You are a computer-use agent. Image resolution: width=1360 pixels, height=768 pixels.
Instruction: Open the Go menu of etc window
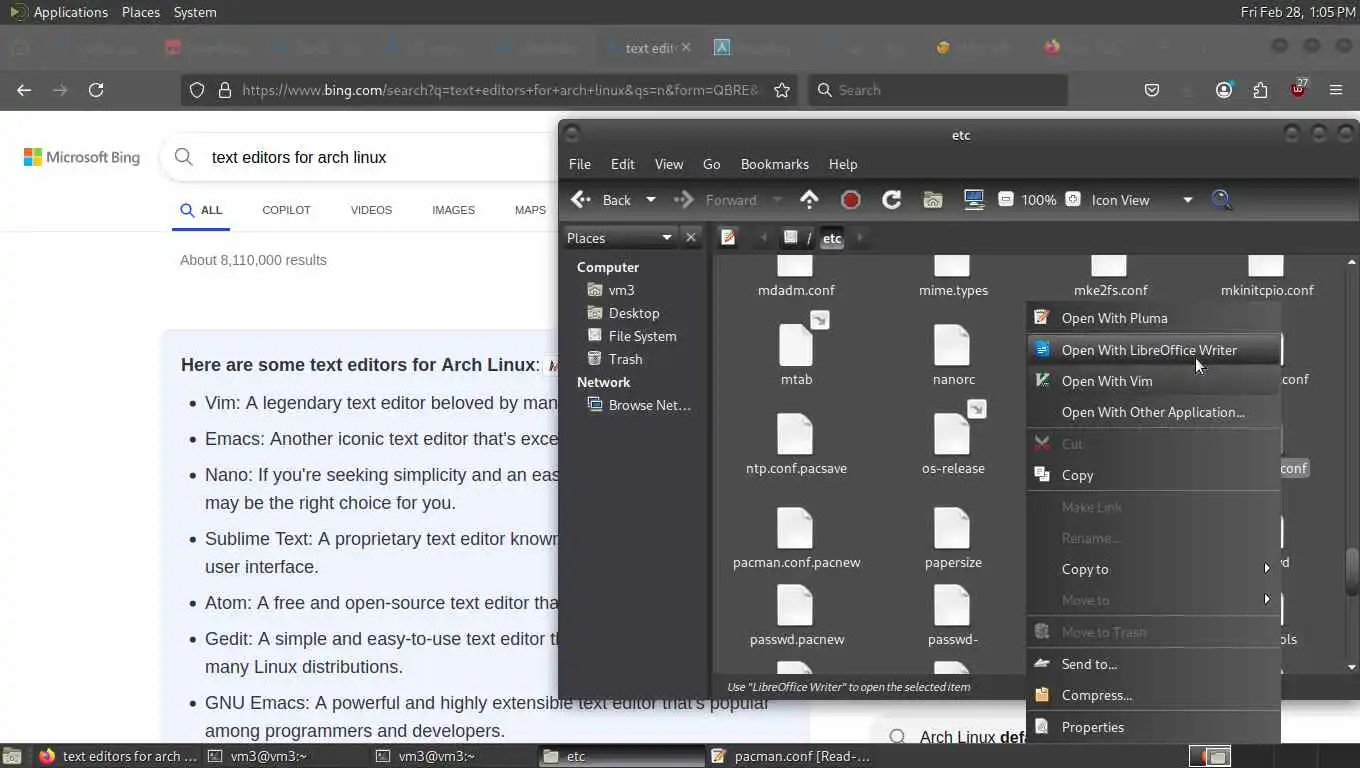pyautogui.click(x=711, y=164)
